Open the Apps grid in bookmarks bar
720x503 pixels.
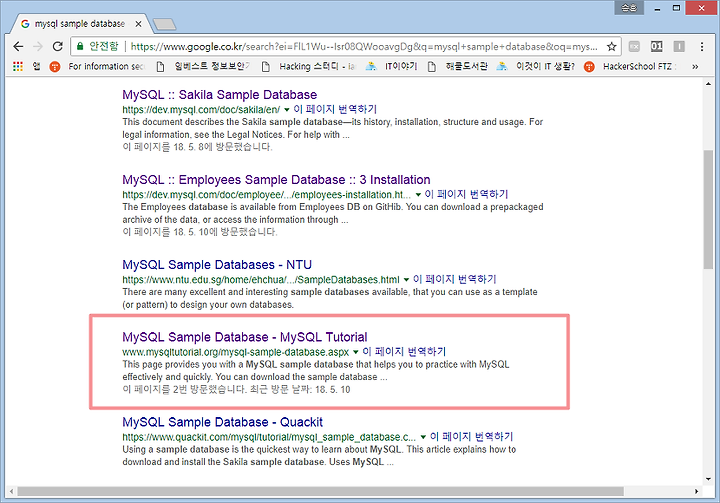(x=17, y=67)
